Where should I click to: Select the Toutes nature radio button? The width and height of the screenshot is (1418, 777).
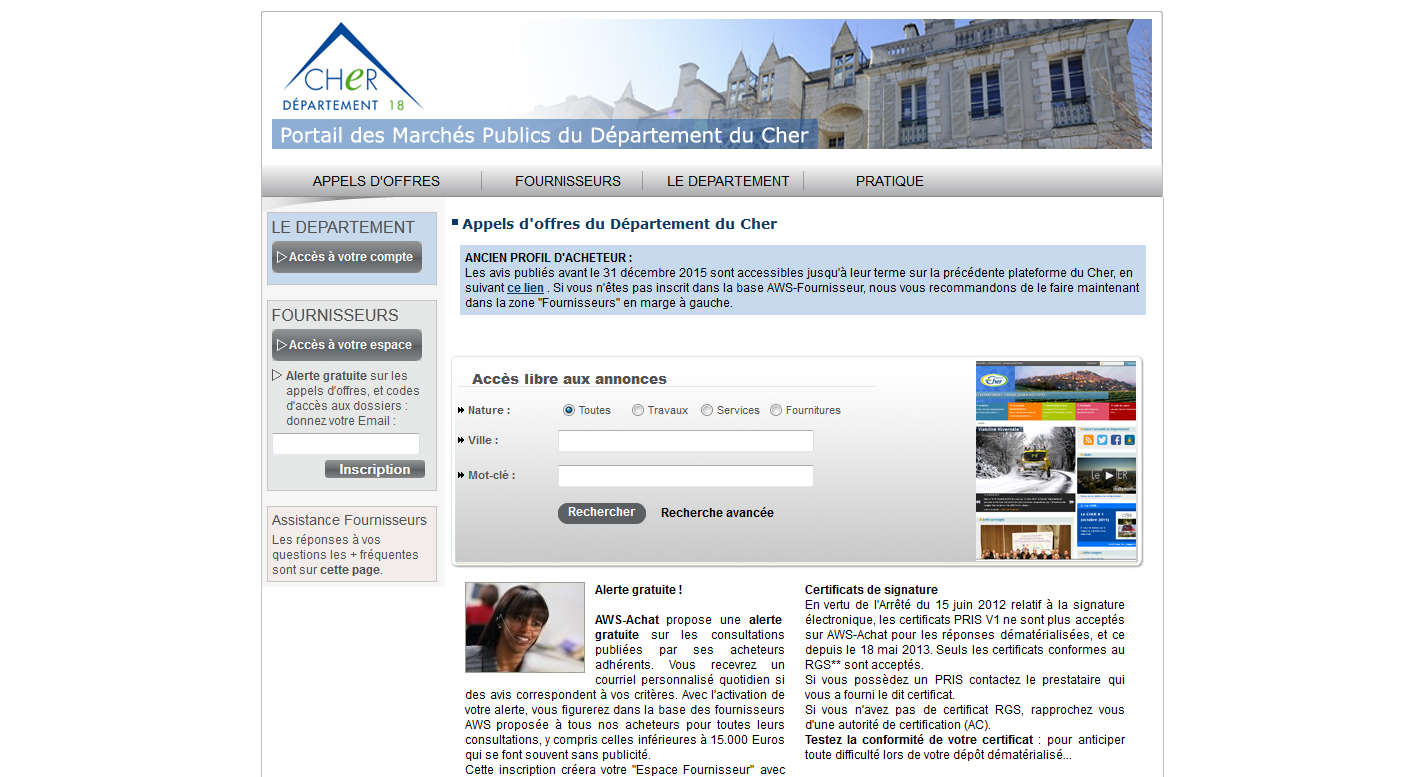(569, 410)
